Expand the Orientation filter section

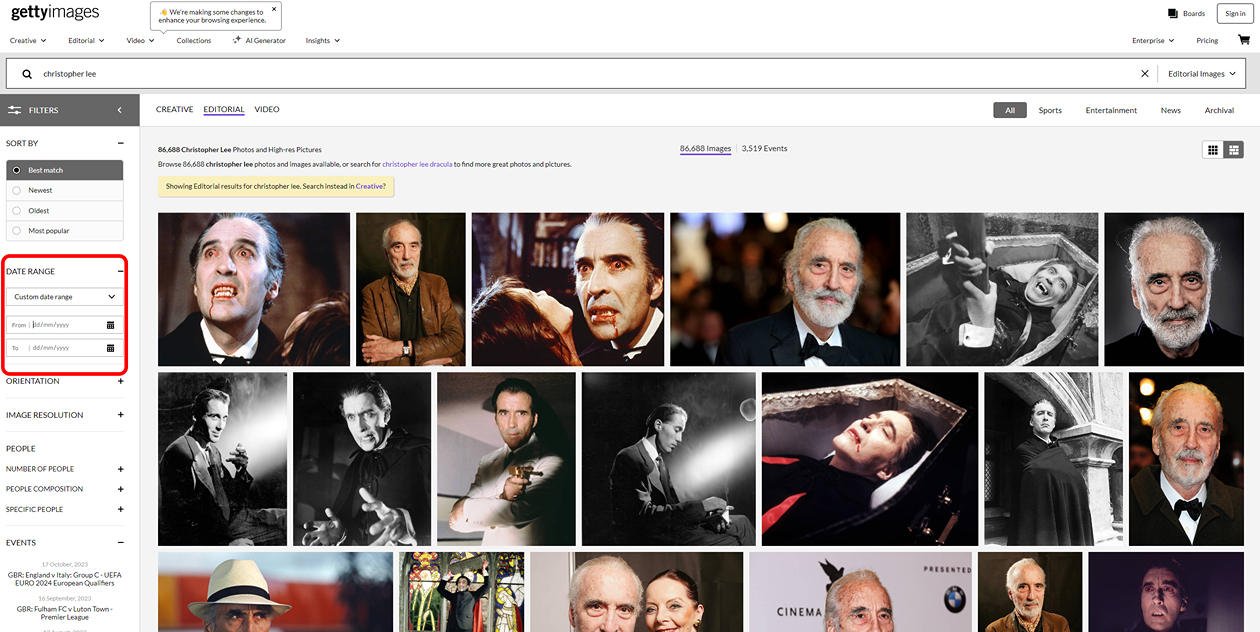(x=120, y=381)
